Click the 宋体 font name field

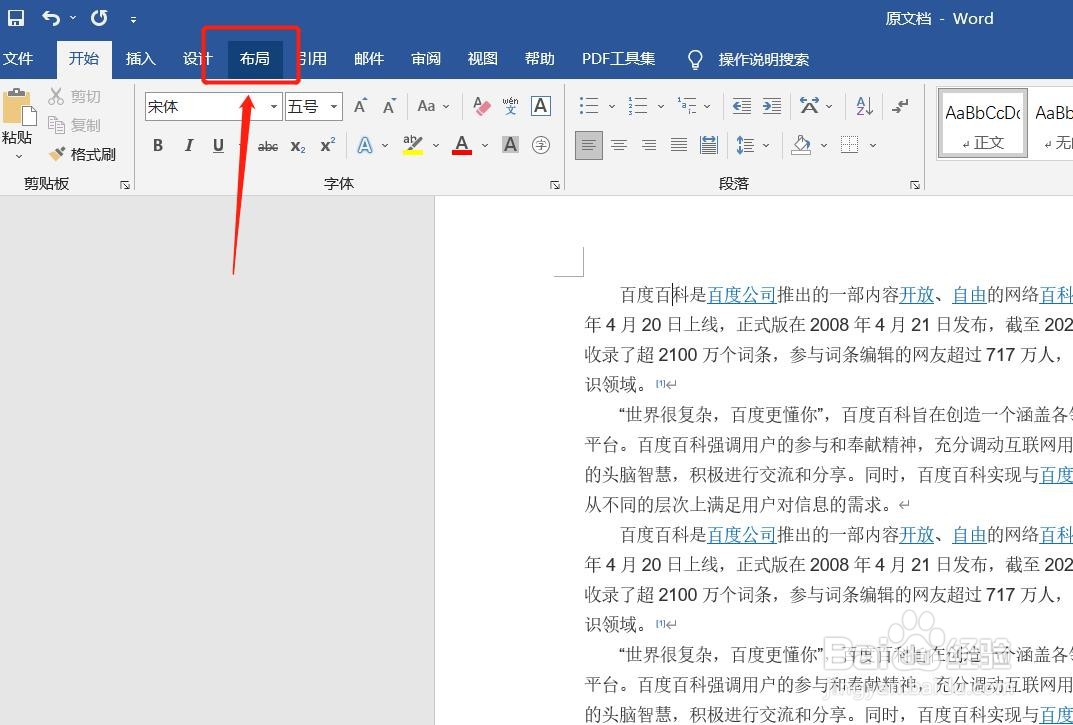[205, 107]
